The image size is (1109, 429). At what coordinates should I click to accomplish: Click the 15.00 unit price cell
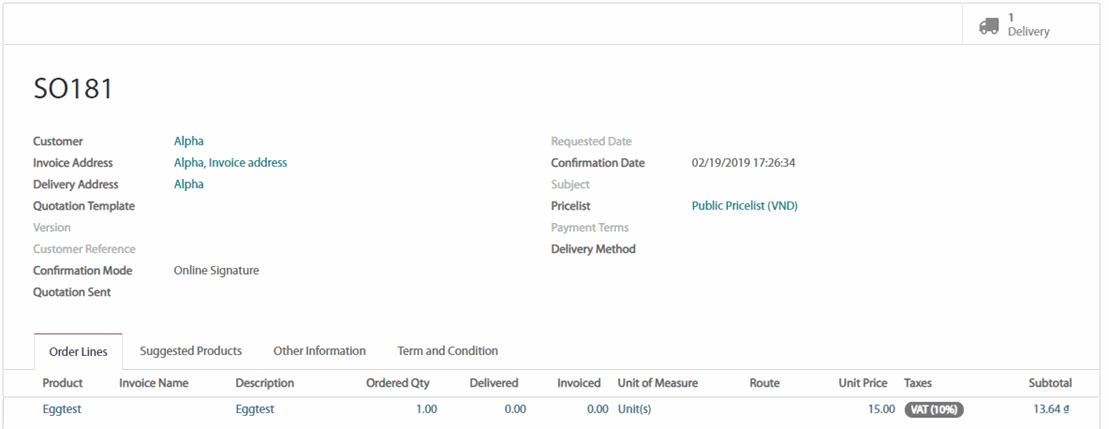881,409
